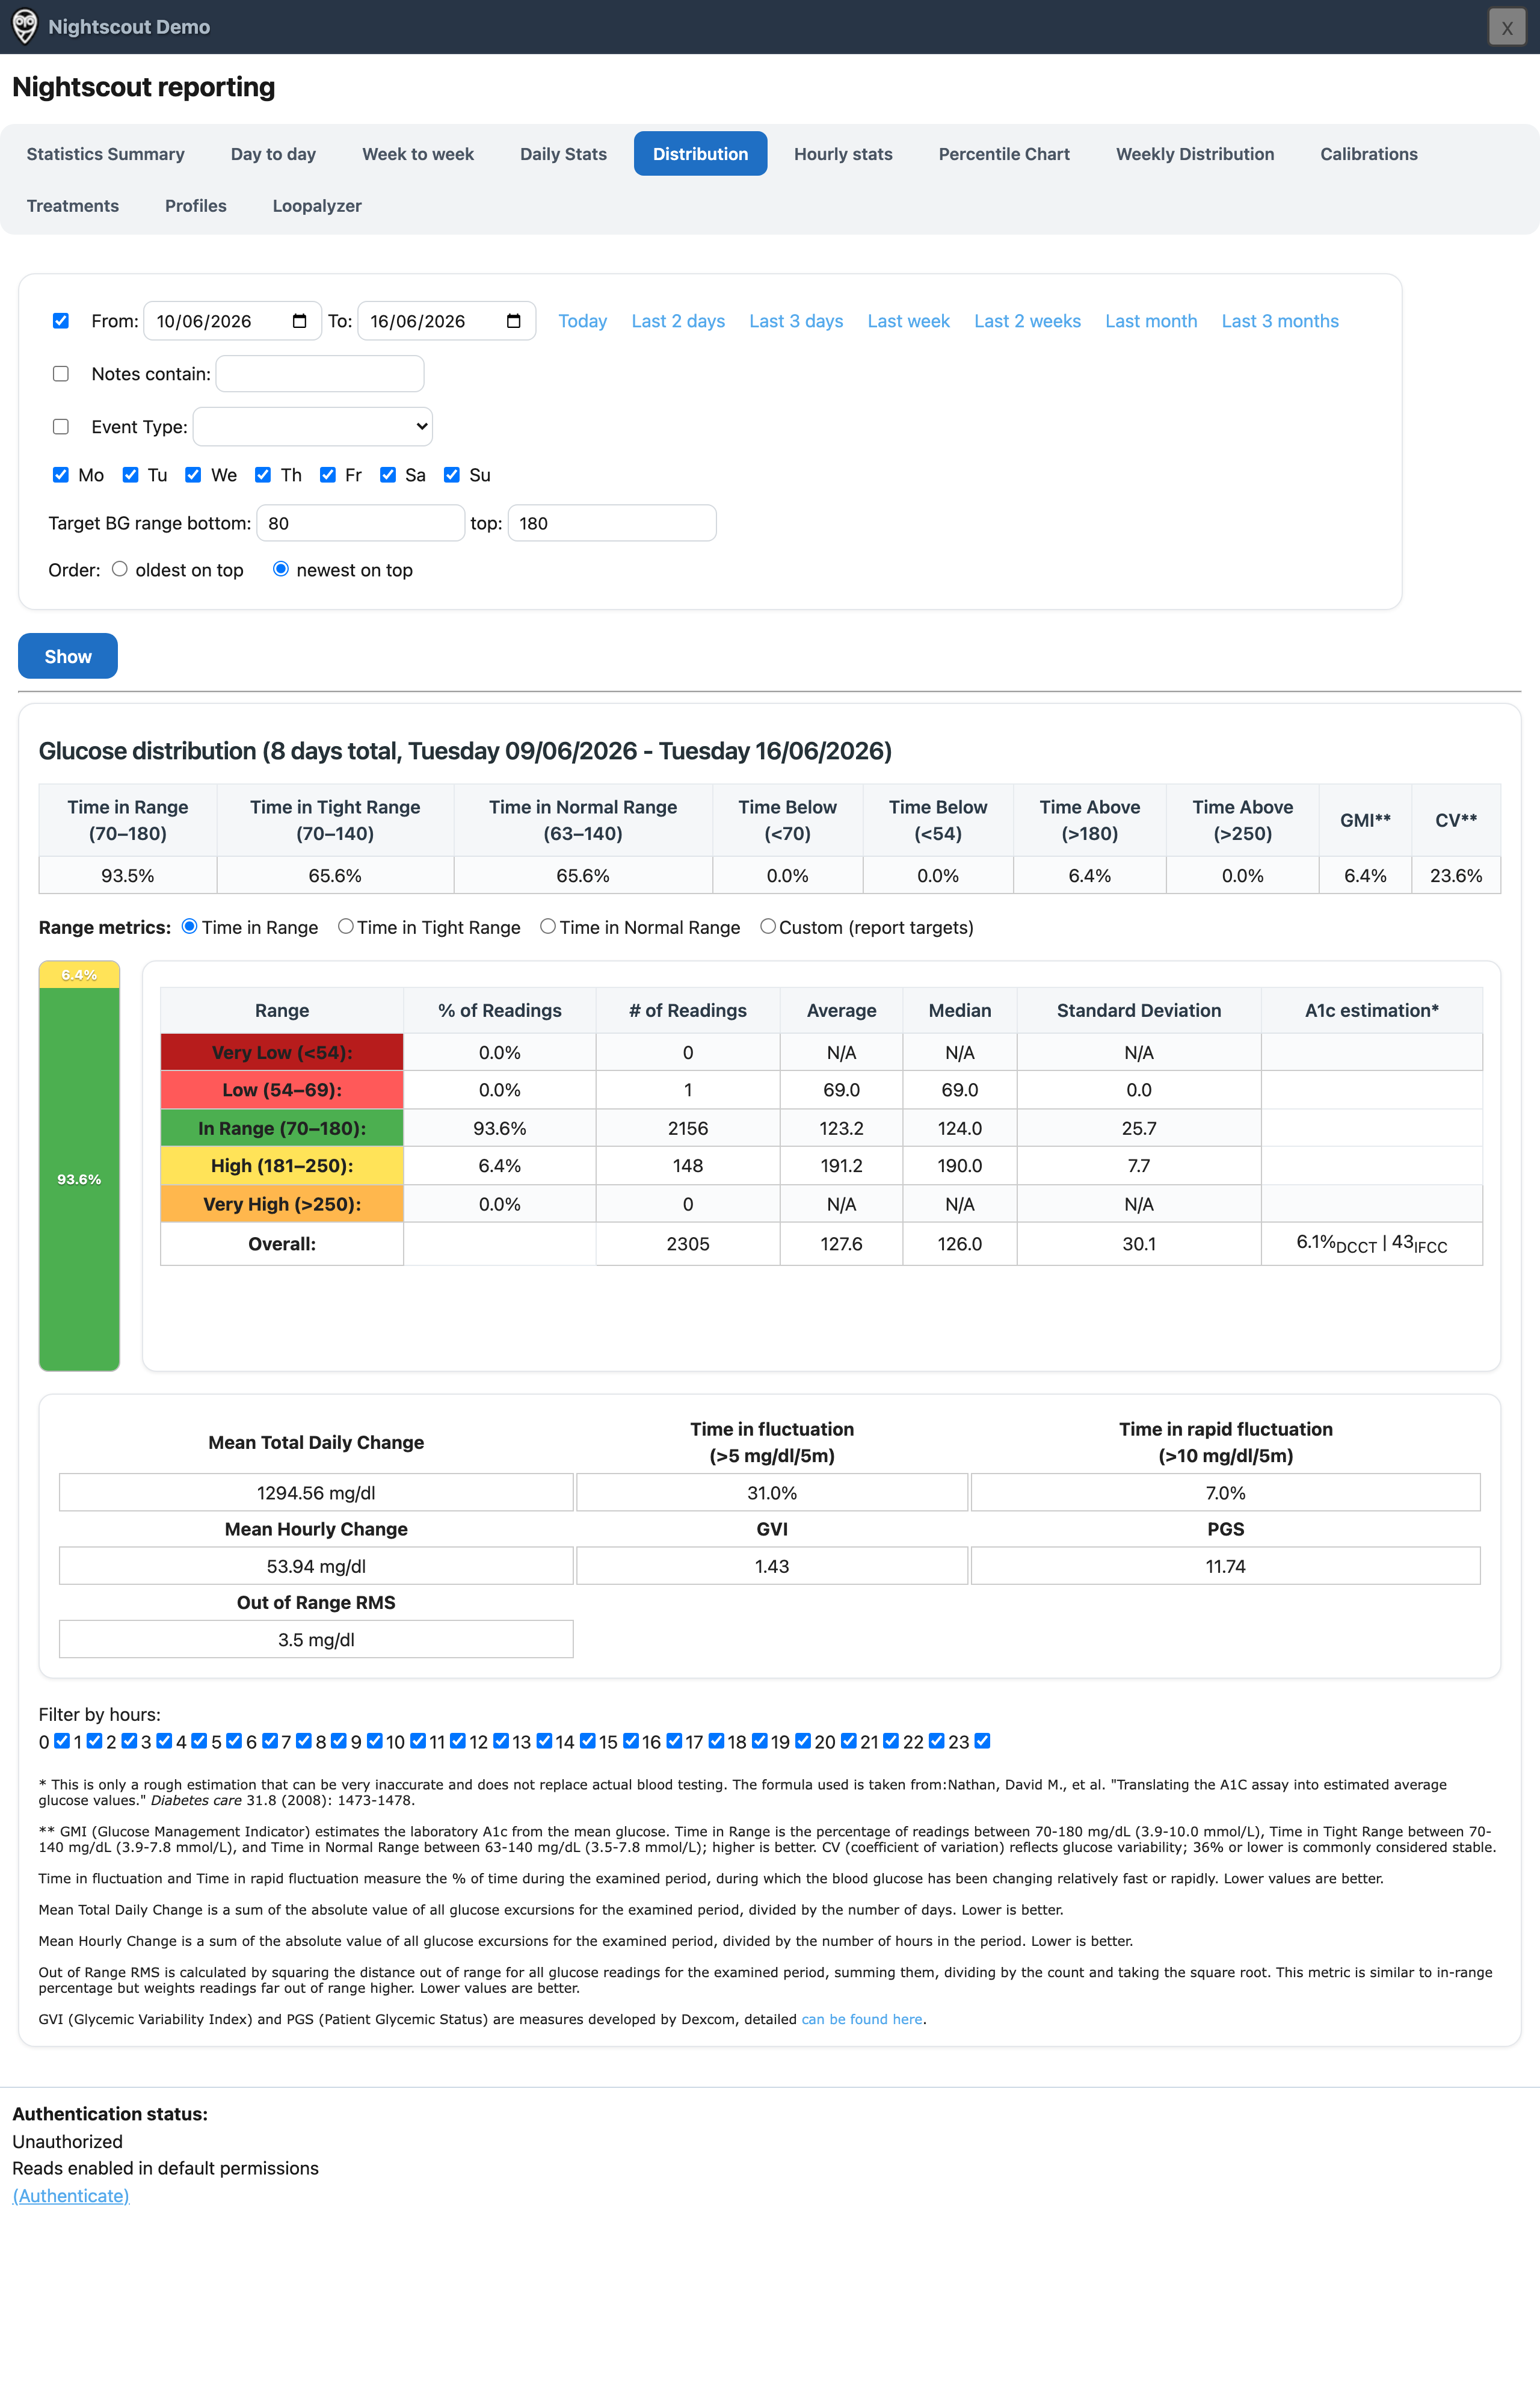This screenshot has width=1540, height=2408.
Task: Toggle the From date range checkbox
Action: [x=61, y=321]
